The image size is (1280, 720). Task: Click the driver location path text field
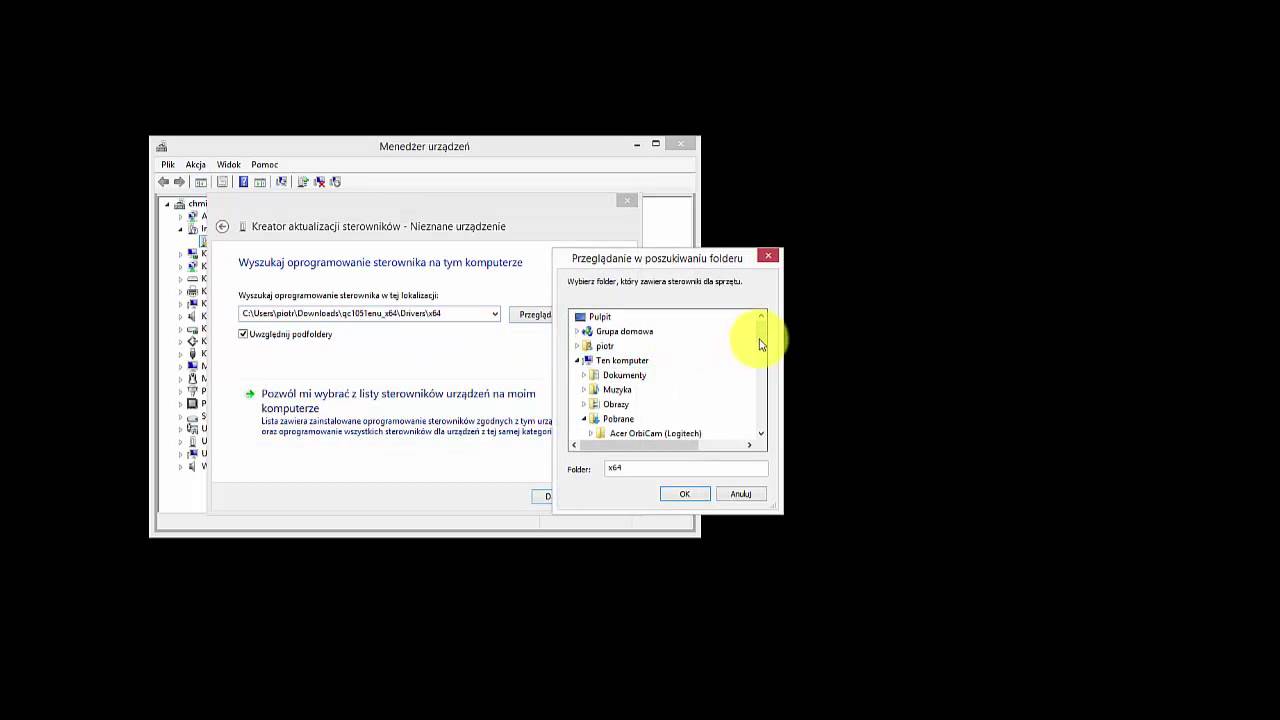point(364,314)
